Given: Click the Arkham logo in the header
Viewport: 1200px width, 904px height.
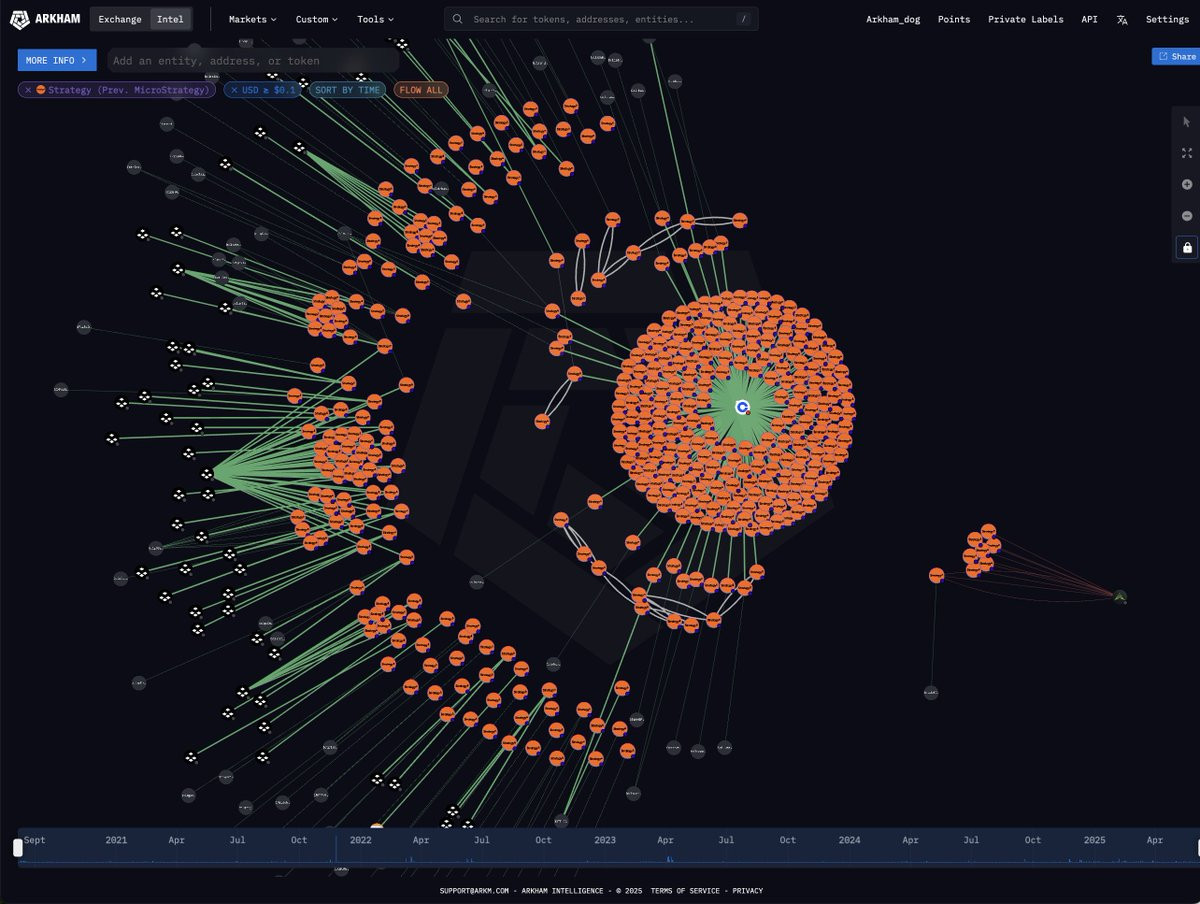Looking at the screenshot, I should click(x=44, y=19).
